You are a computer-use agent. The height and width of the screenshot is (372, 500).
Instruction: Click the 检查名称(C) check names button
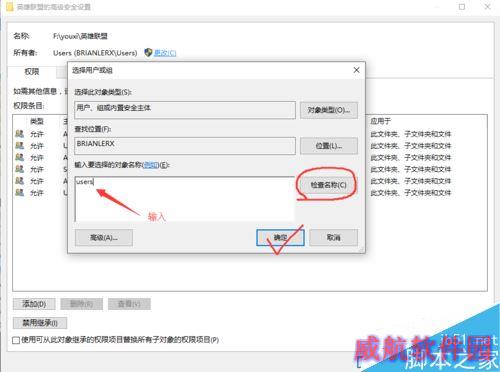[328, 185]
